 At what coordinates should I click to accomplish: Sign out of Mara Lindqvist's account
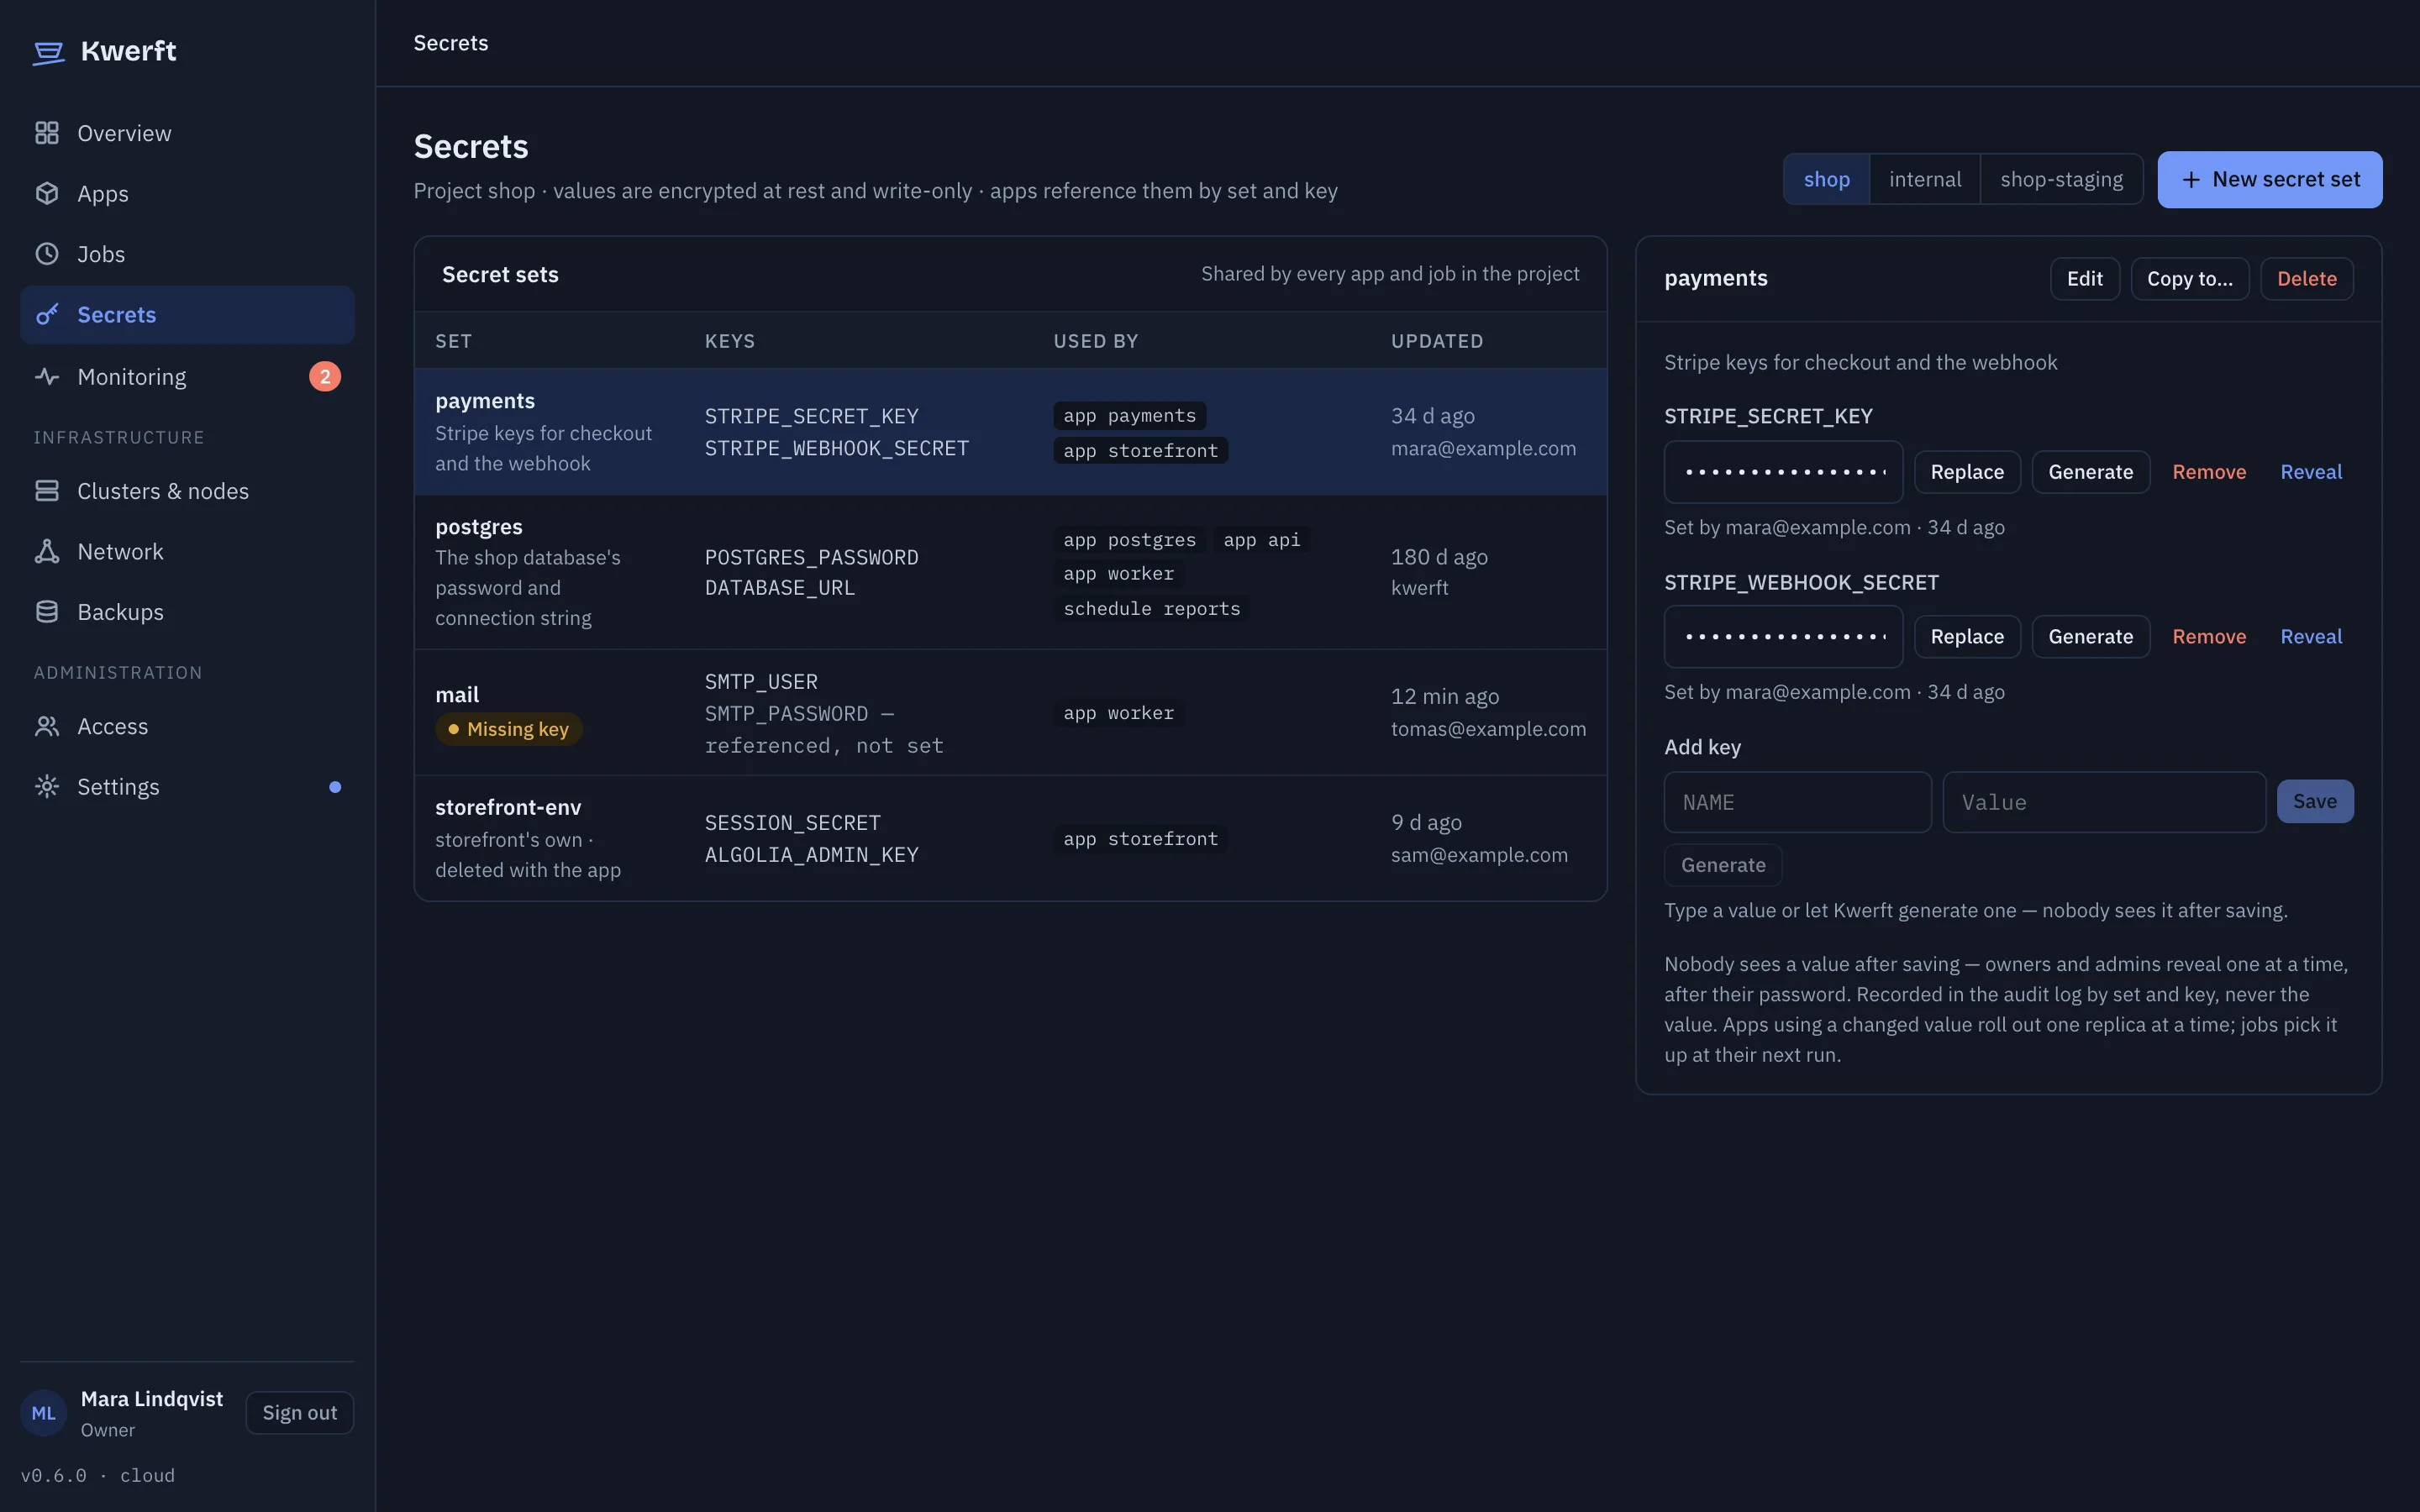point(299,1413)
